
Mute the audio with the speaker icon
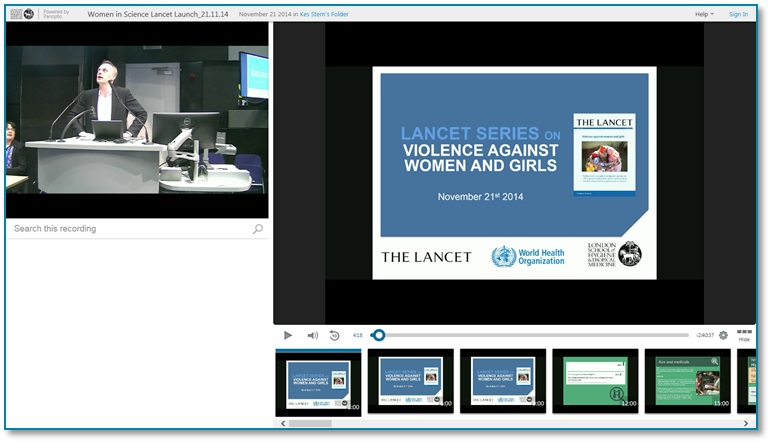tap(313, 335)
